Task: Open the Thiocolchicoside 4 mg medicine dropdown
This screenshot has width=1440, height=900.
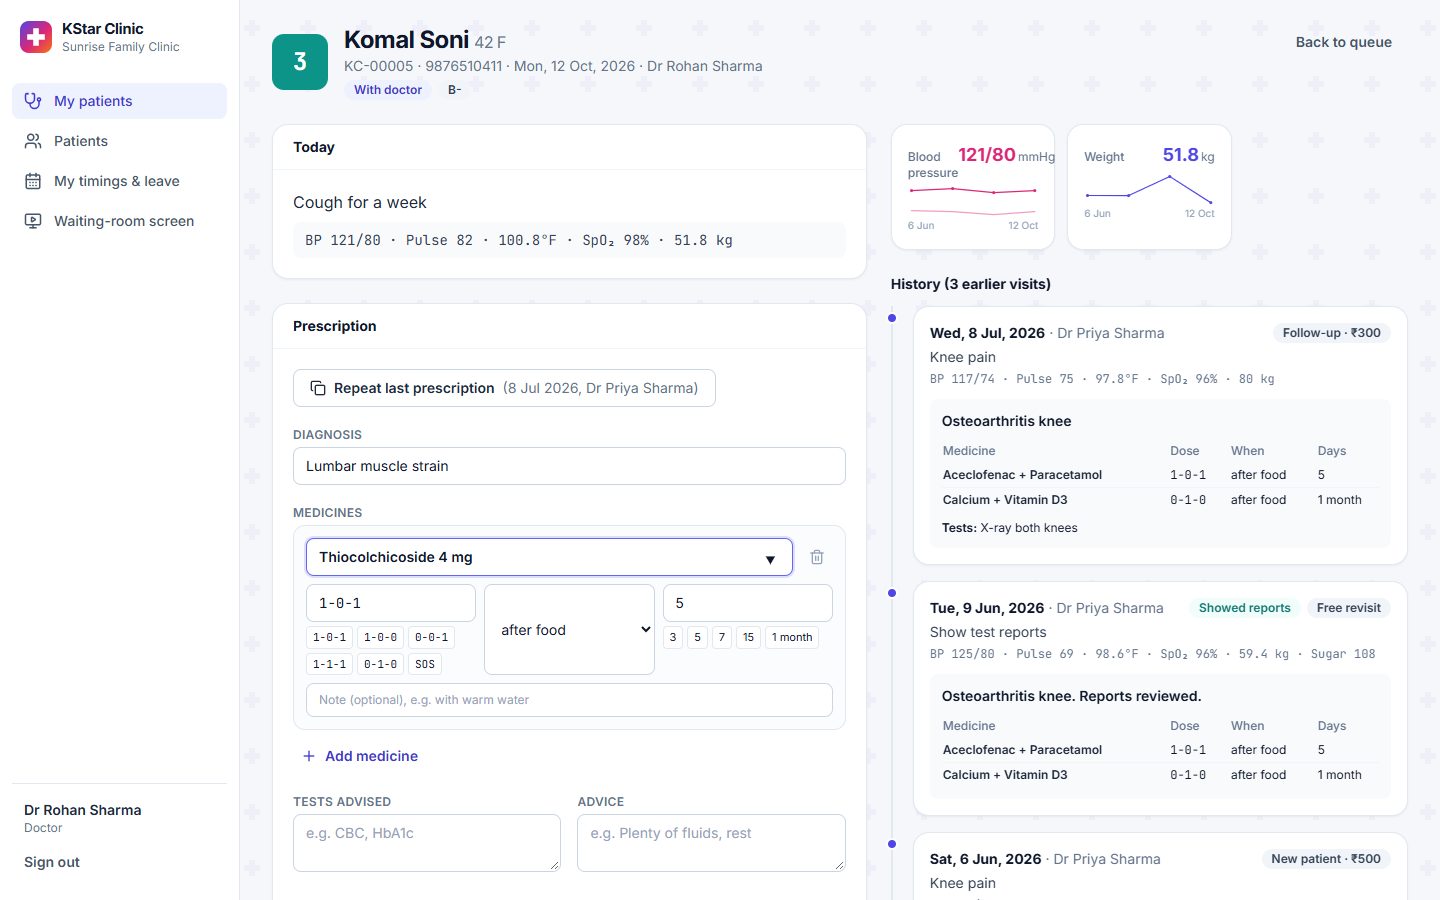Action: coord(549,557)
